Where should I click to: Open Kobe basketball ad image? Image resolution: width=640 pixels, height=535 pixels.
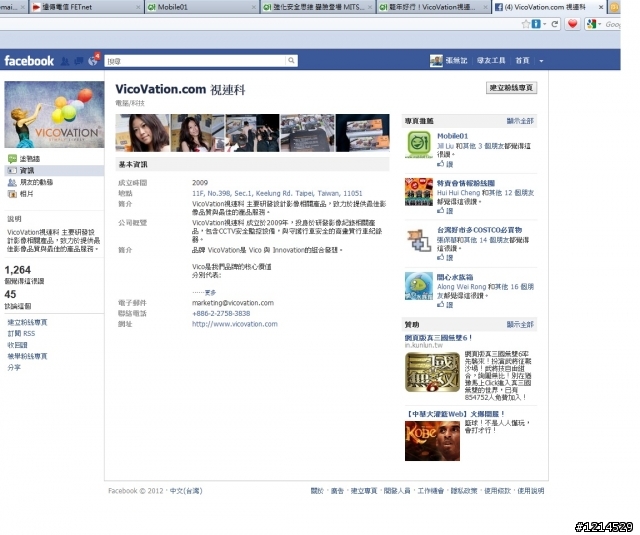[x=432, y=441]
